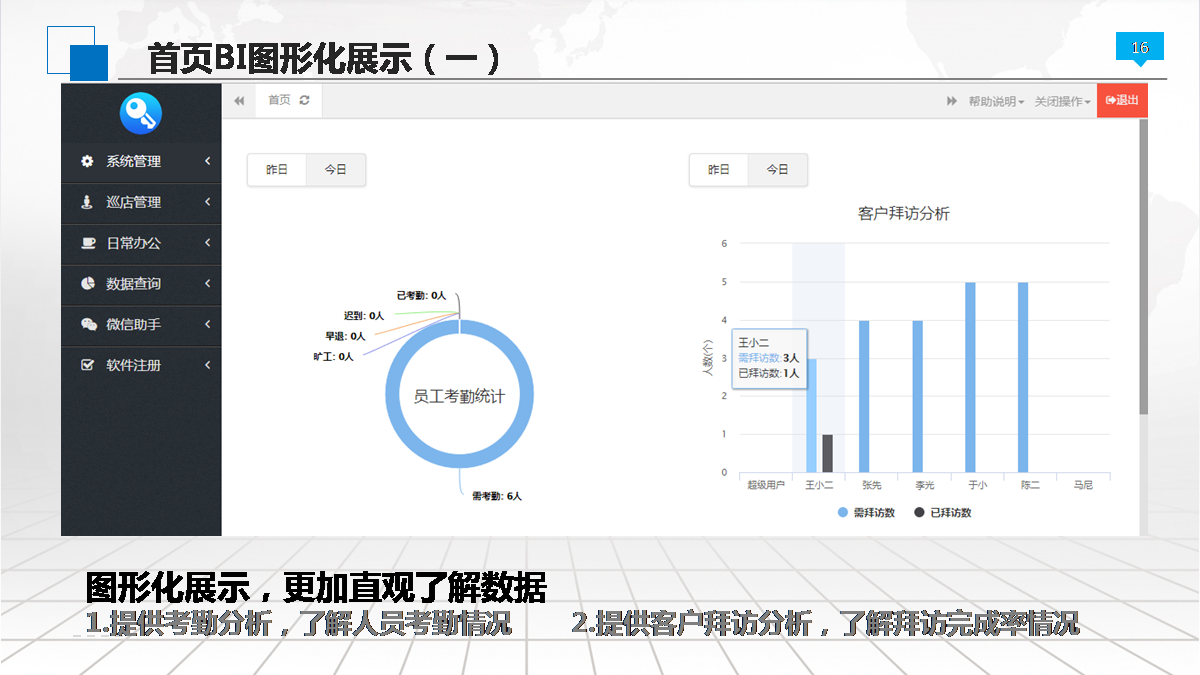Click the right double-arrow tab scroll icon
This screenshot has width=1200, height=675.
[952, 101]
